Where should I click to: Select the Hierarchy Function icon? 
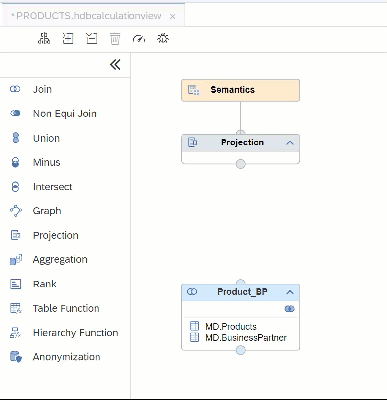(16, 333)
